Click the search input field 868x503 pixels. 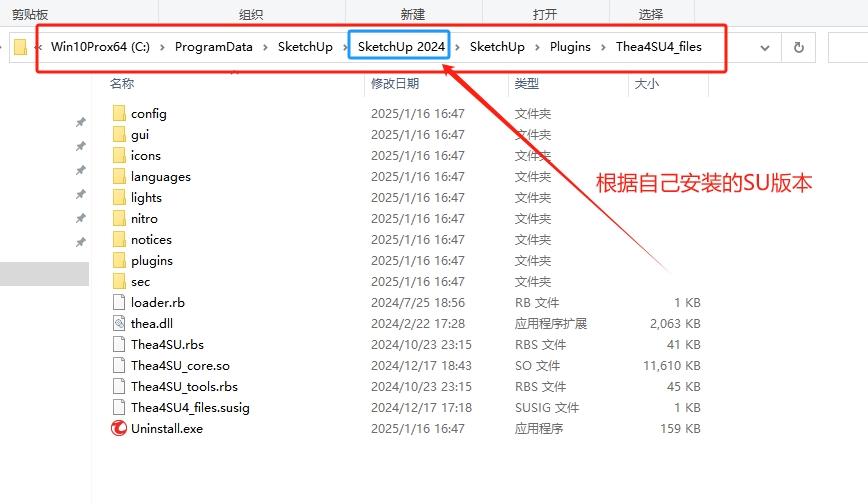click(848, 48)
